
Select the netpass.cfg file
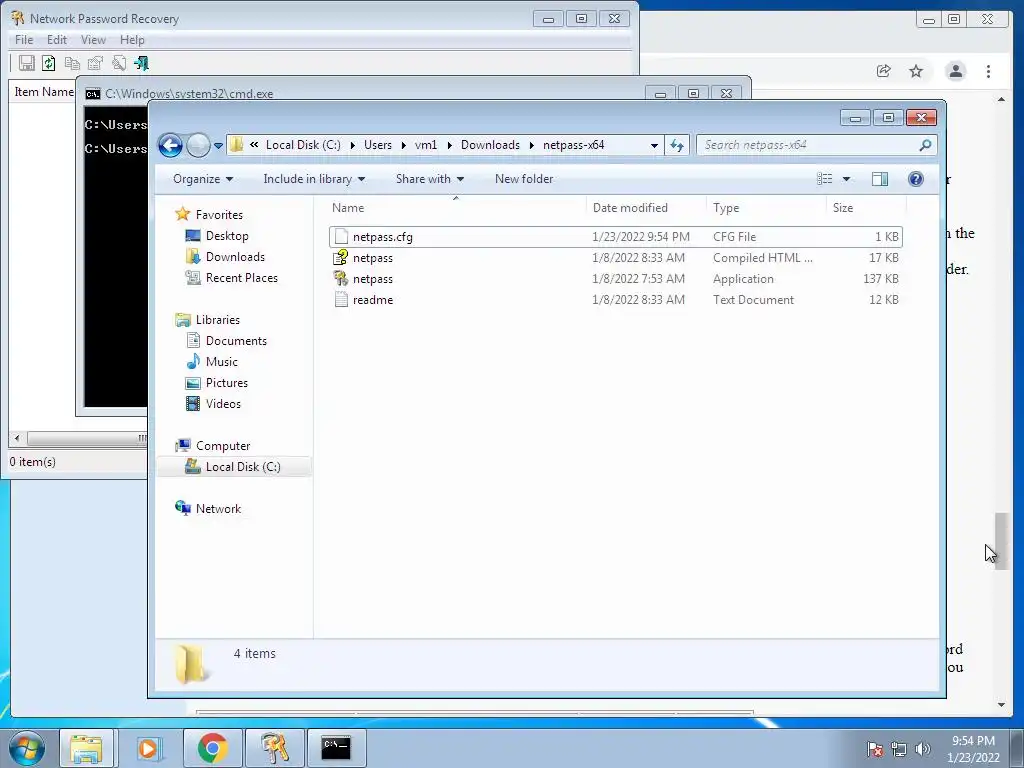(x=616, y=237)
